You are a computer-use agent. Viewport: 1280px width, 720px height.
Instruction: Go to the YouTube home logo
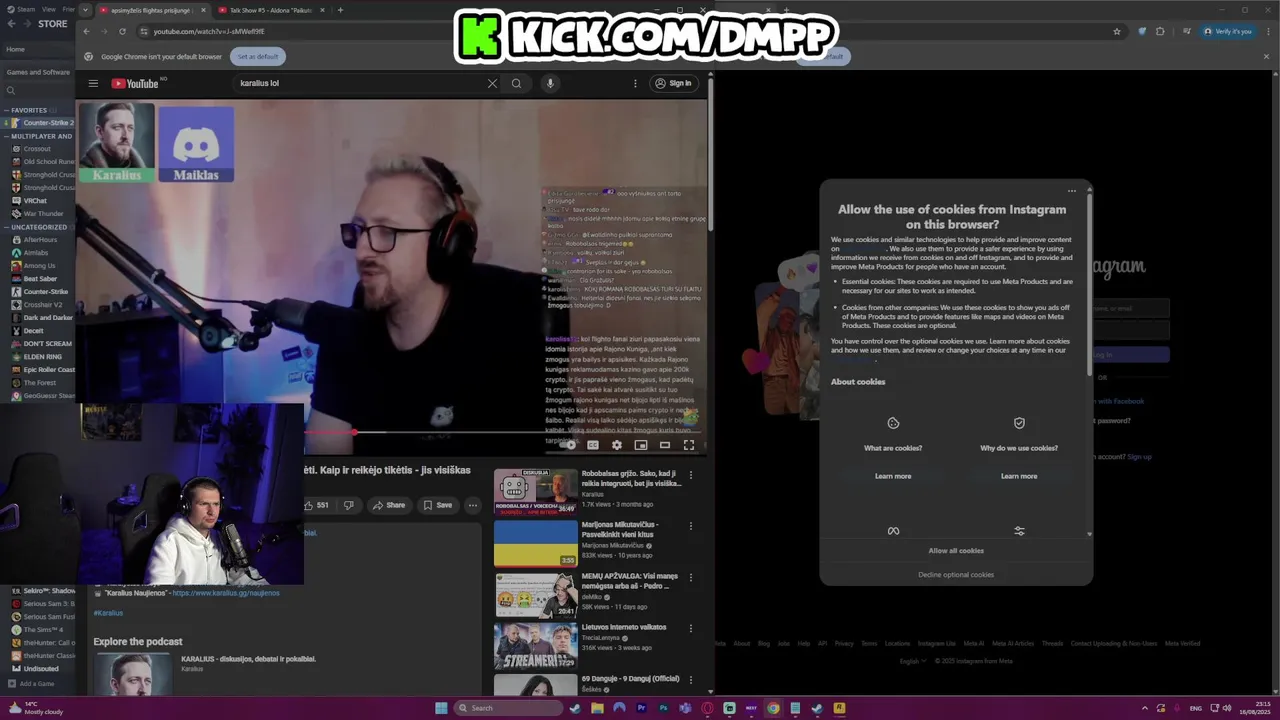[135, 83]
